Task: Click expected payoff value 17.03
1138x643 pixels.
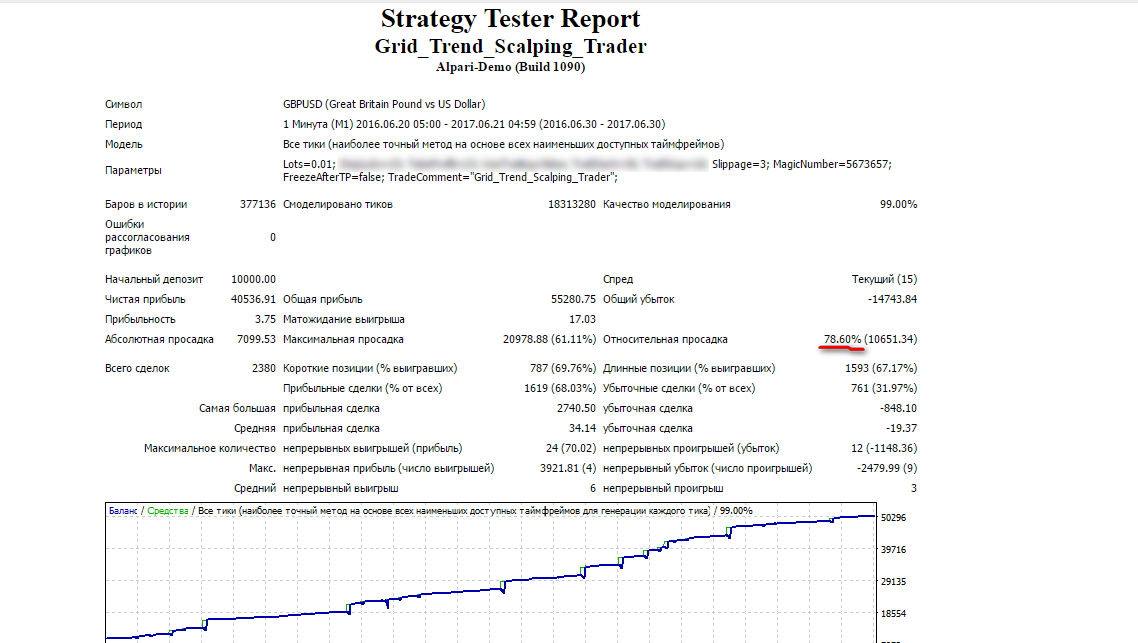Action: coord(582,319)
